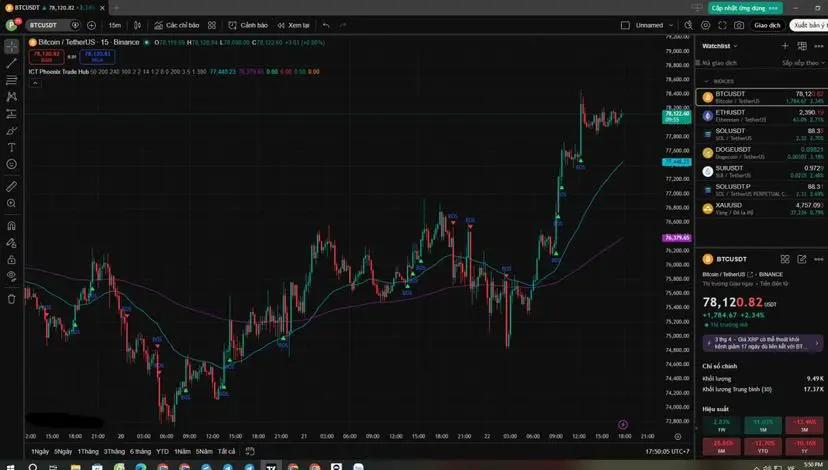828x470 pixels.
Task: Open Các chỉ báo indicators
Action: (177, 25)
